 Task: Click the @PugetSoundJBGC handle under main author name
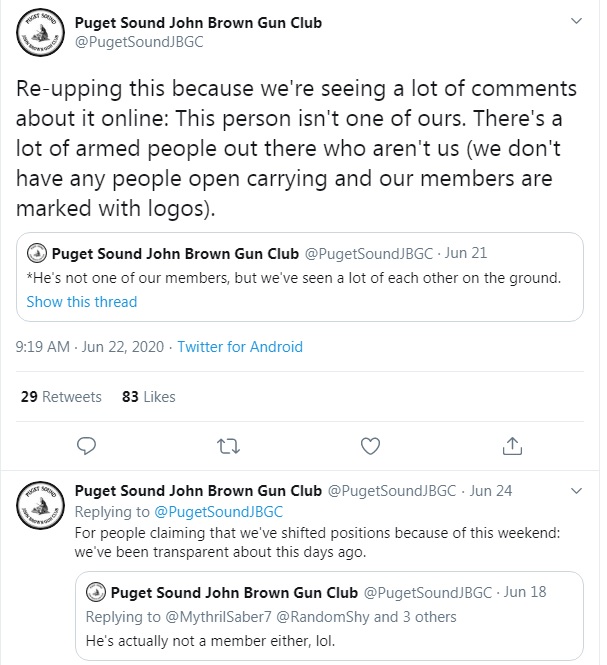point(139,42)
